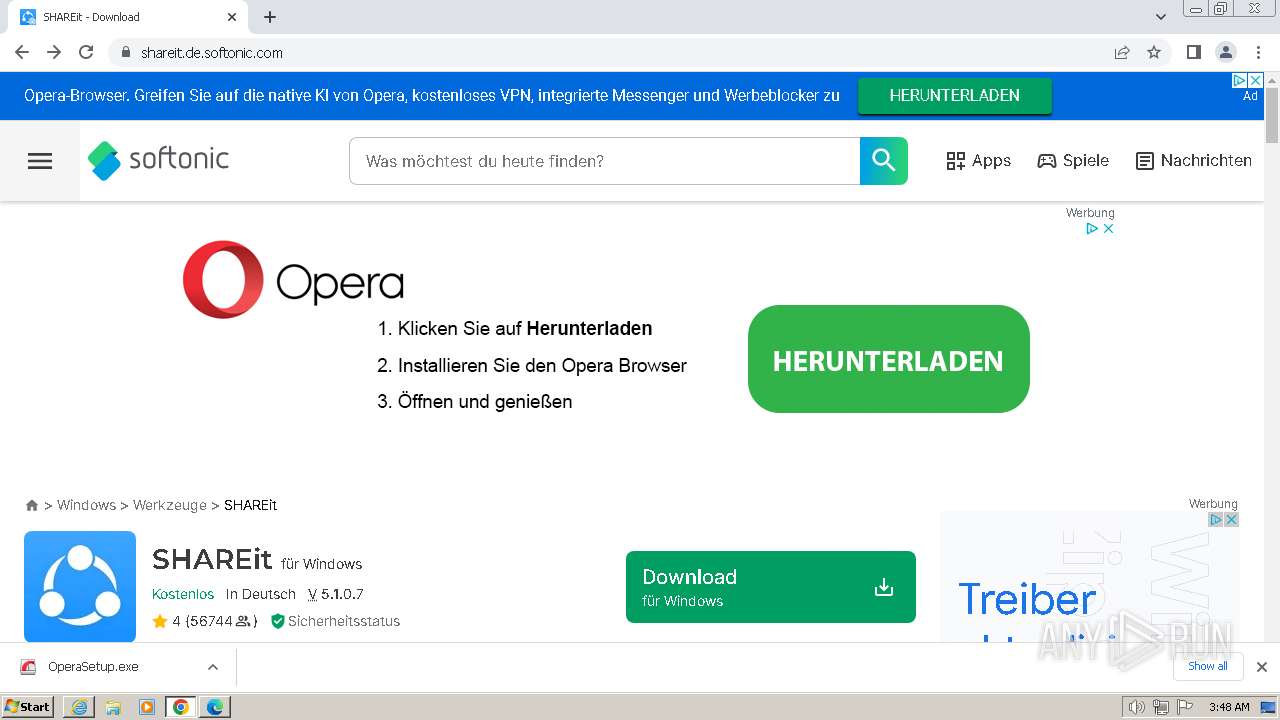Go to Windows in the breadcrumb

(x=86, y=505)
